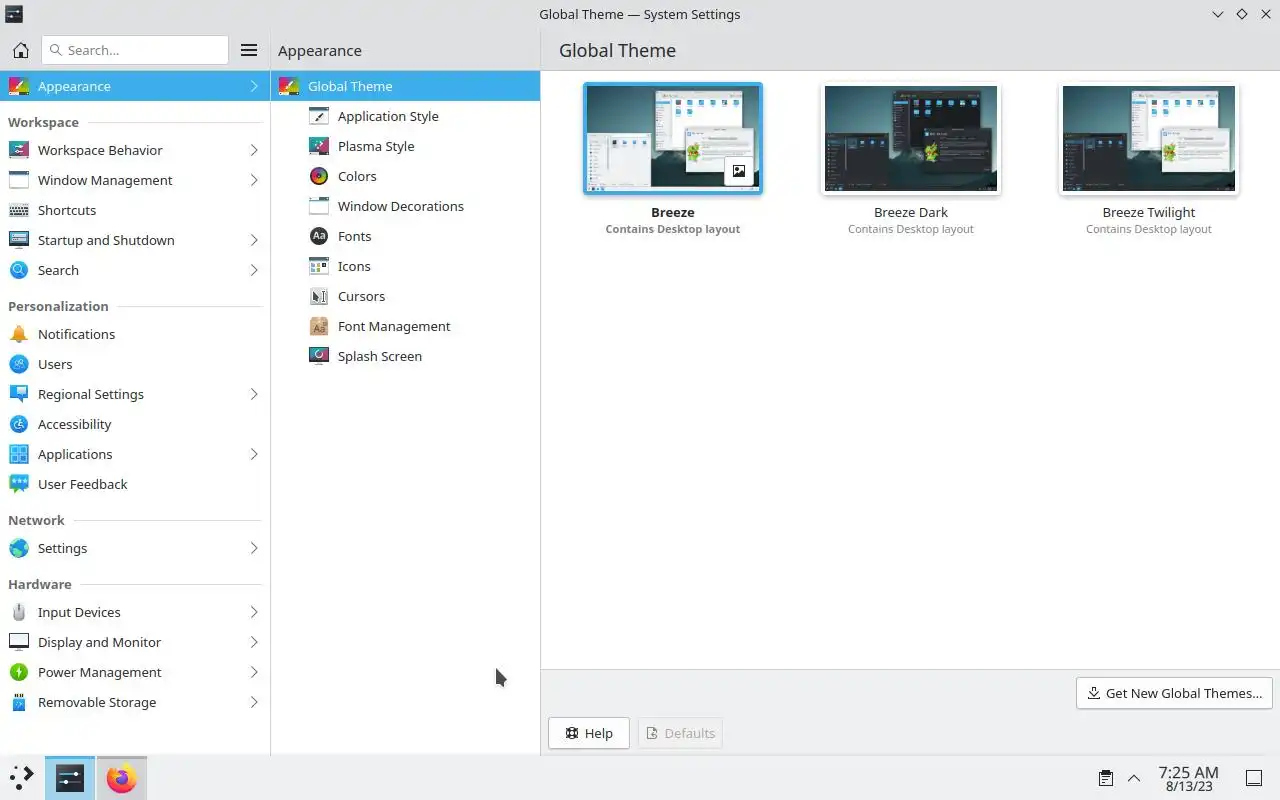This screenshot has width=1280, height=800.
Task: Click the Cursors icon
Action: point(319,296)
